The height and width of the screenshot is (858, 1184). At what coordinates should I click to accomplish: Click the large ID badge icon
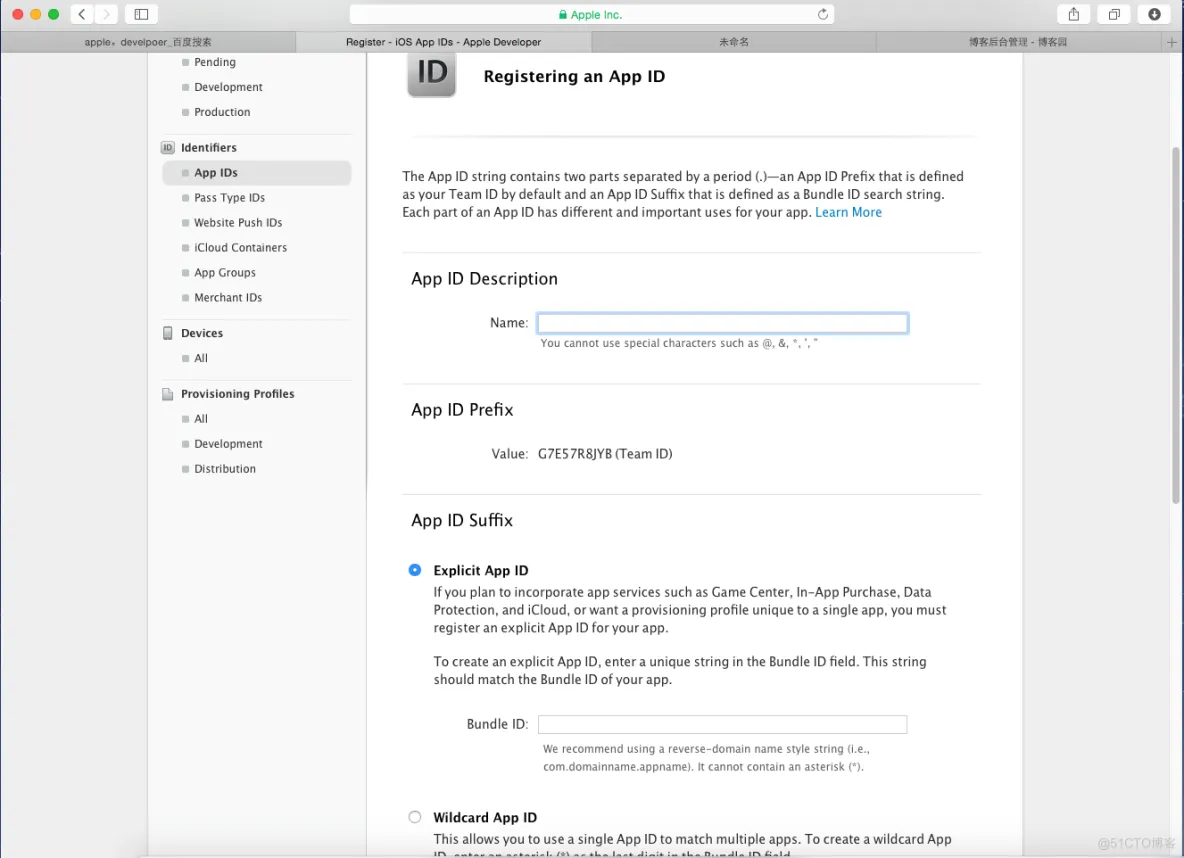click(432, 74)
